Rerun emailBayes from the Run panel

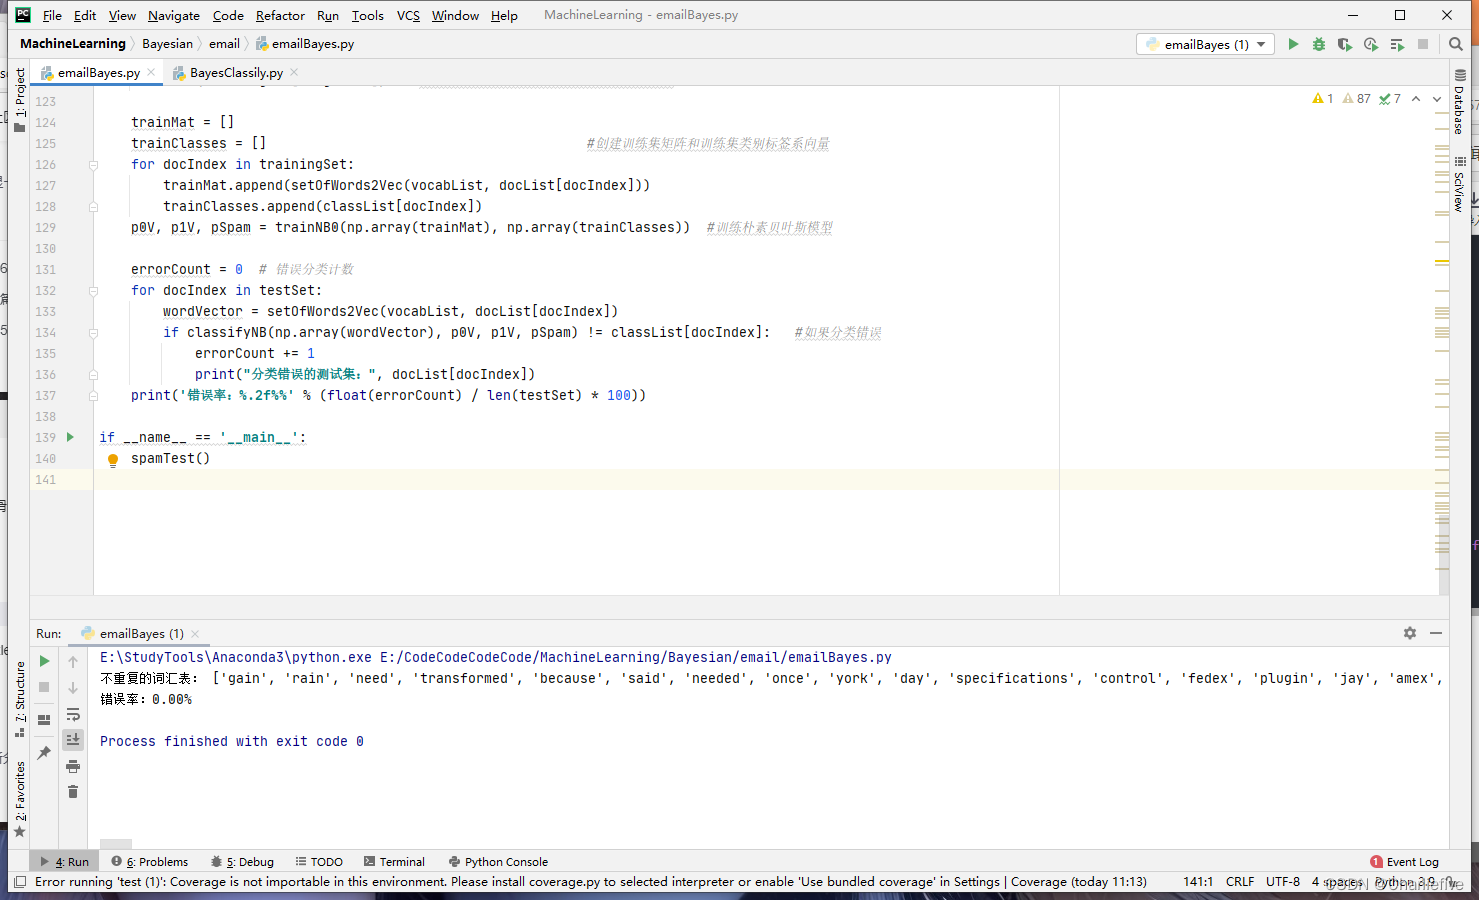coord(44,661)
